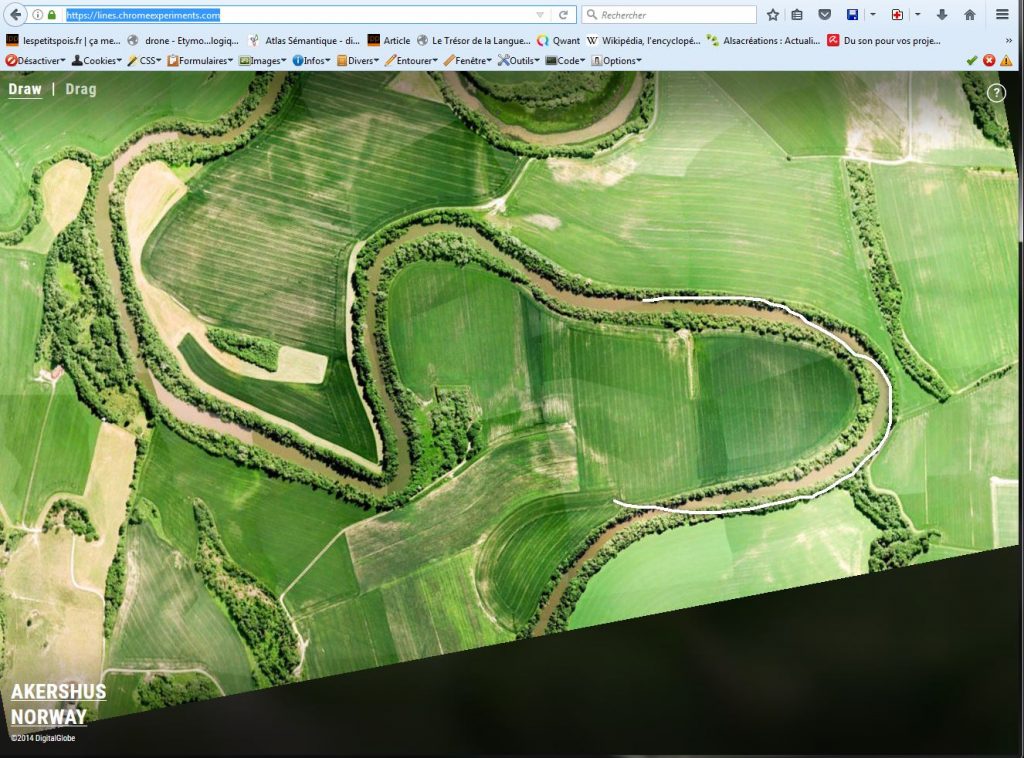Open the help question mark icon
The image size is (1024, 758).
[996, 93]
